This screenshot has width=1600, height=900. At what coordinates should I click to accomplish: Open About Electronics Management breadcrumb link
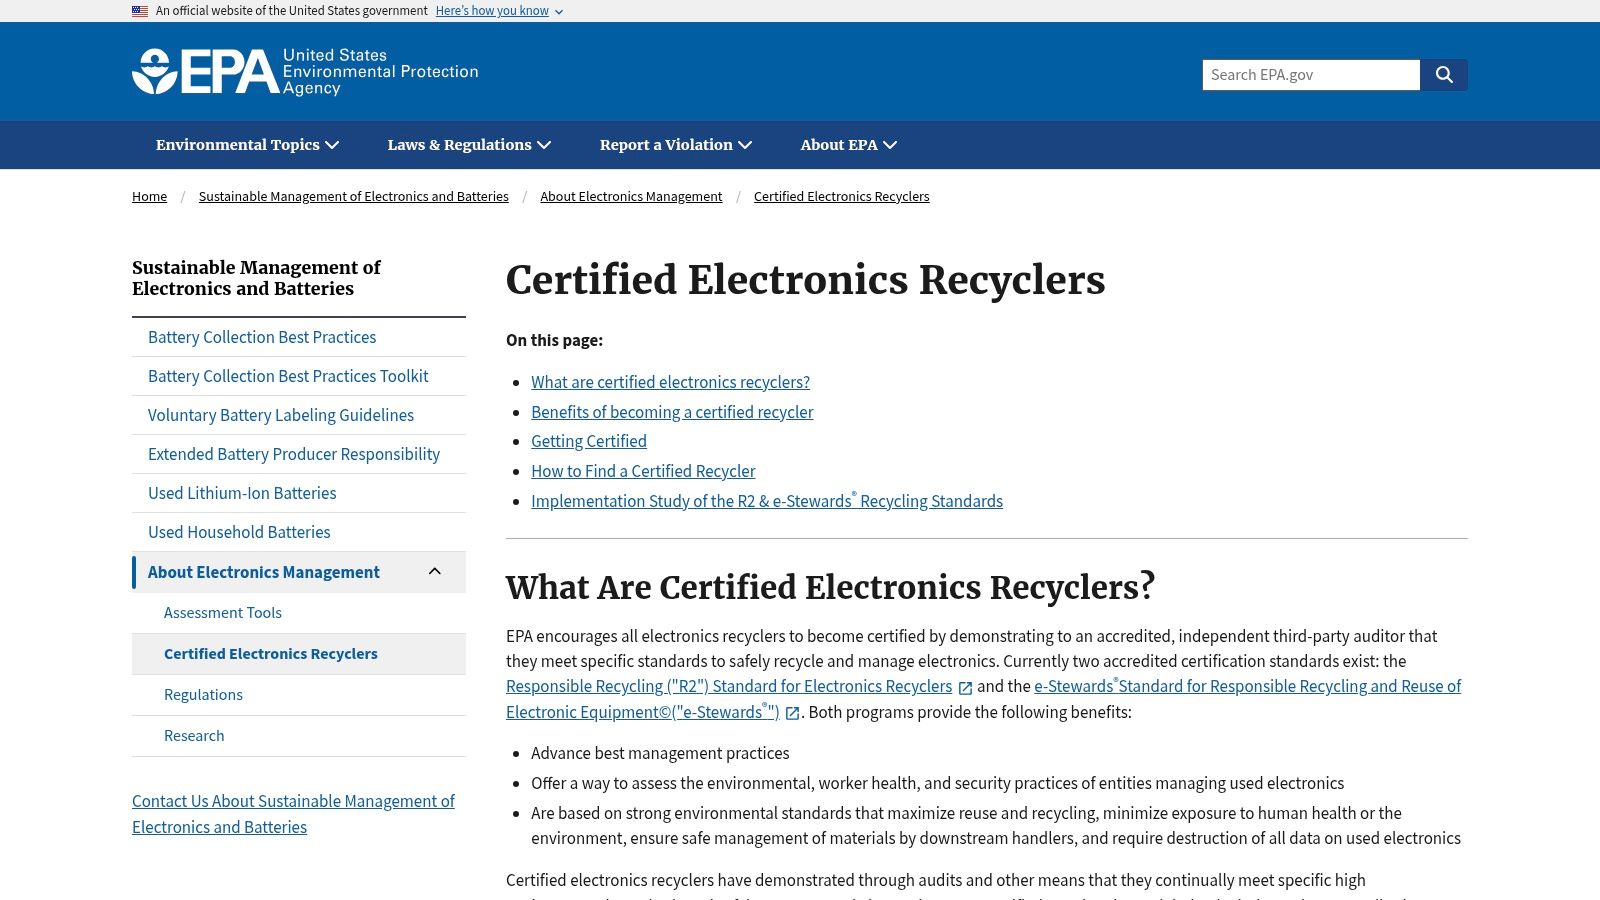631,197
